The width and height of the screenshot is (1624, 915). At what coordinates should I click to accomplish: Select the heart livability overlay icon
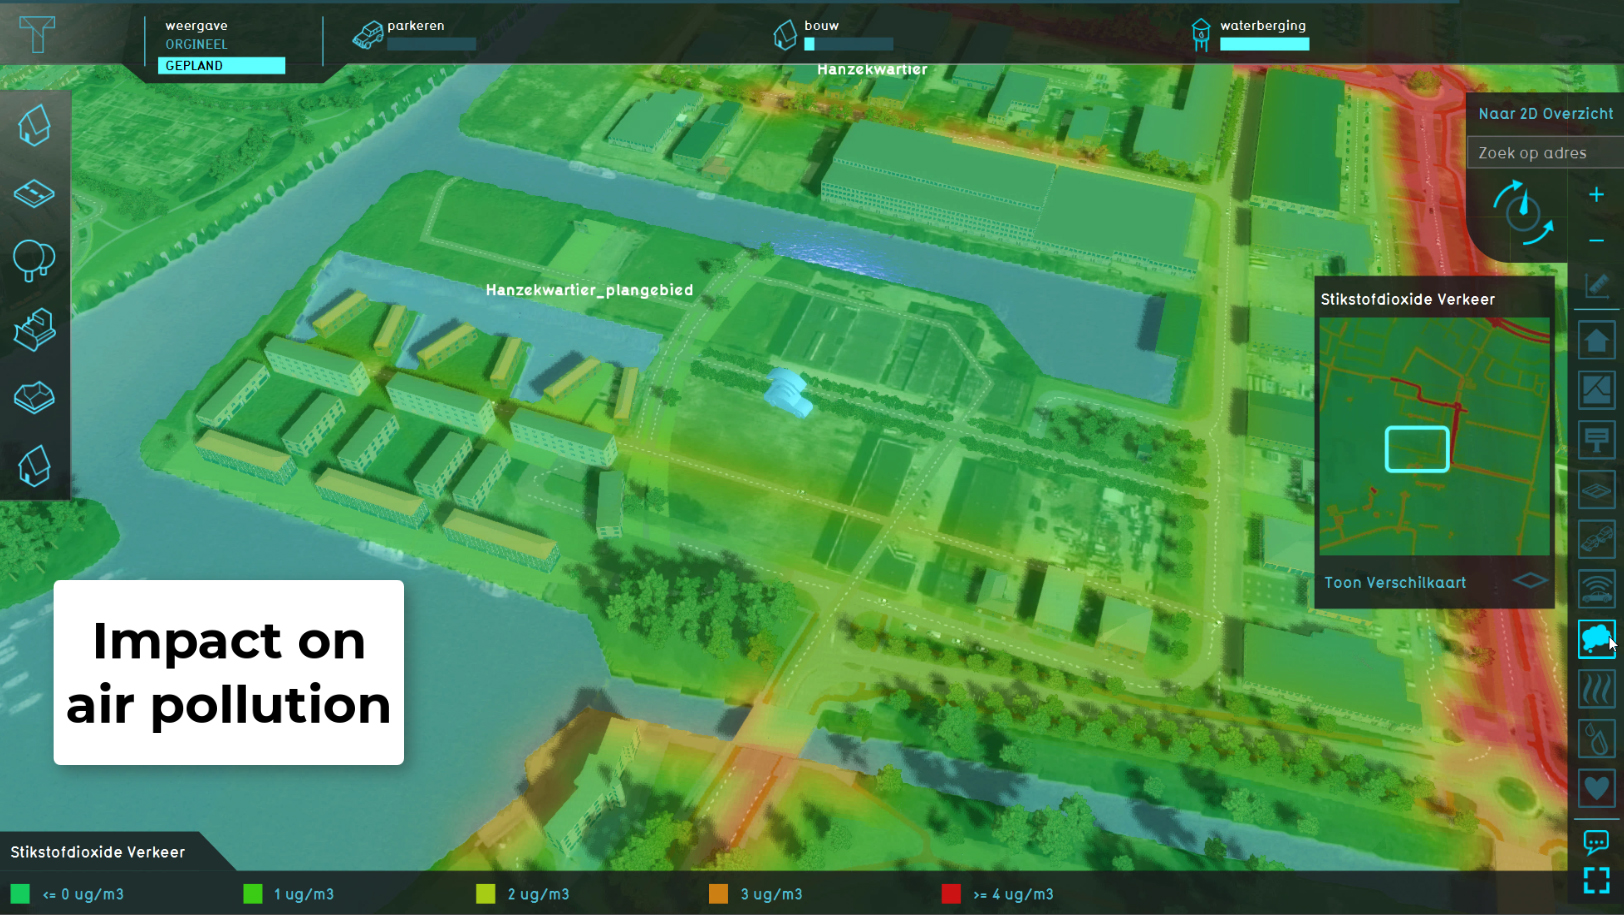[1597, 788]
